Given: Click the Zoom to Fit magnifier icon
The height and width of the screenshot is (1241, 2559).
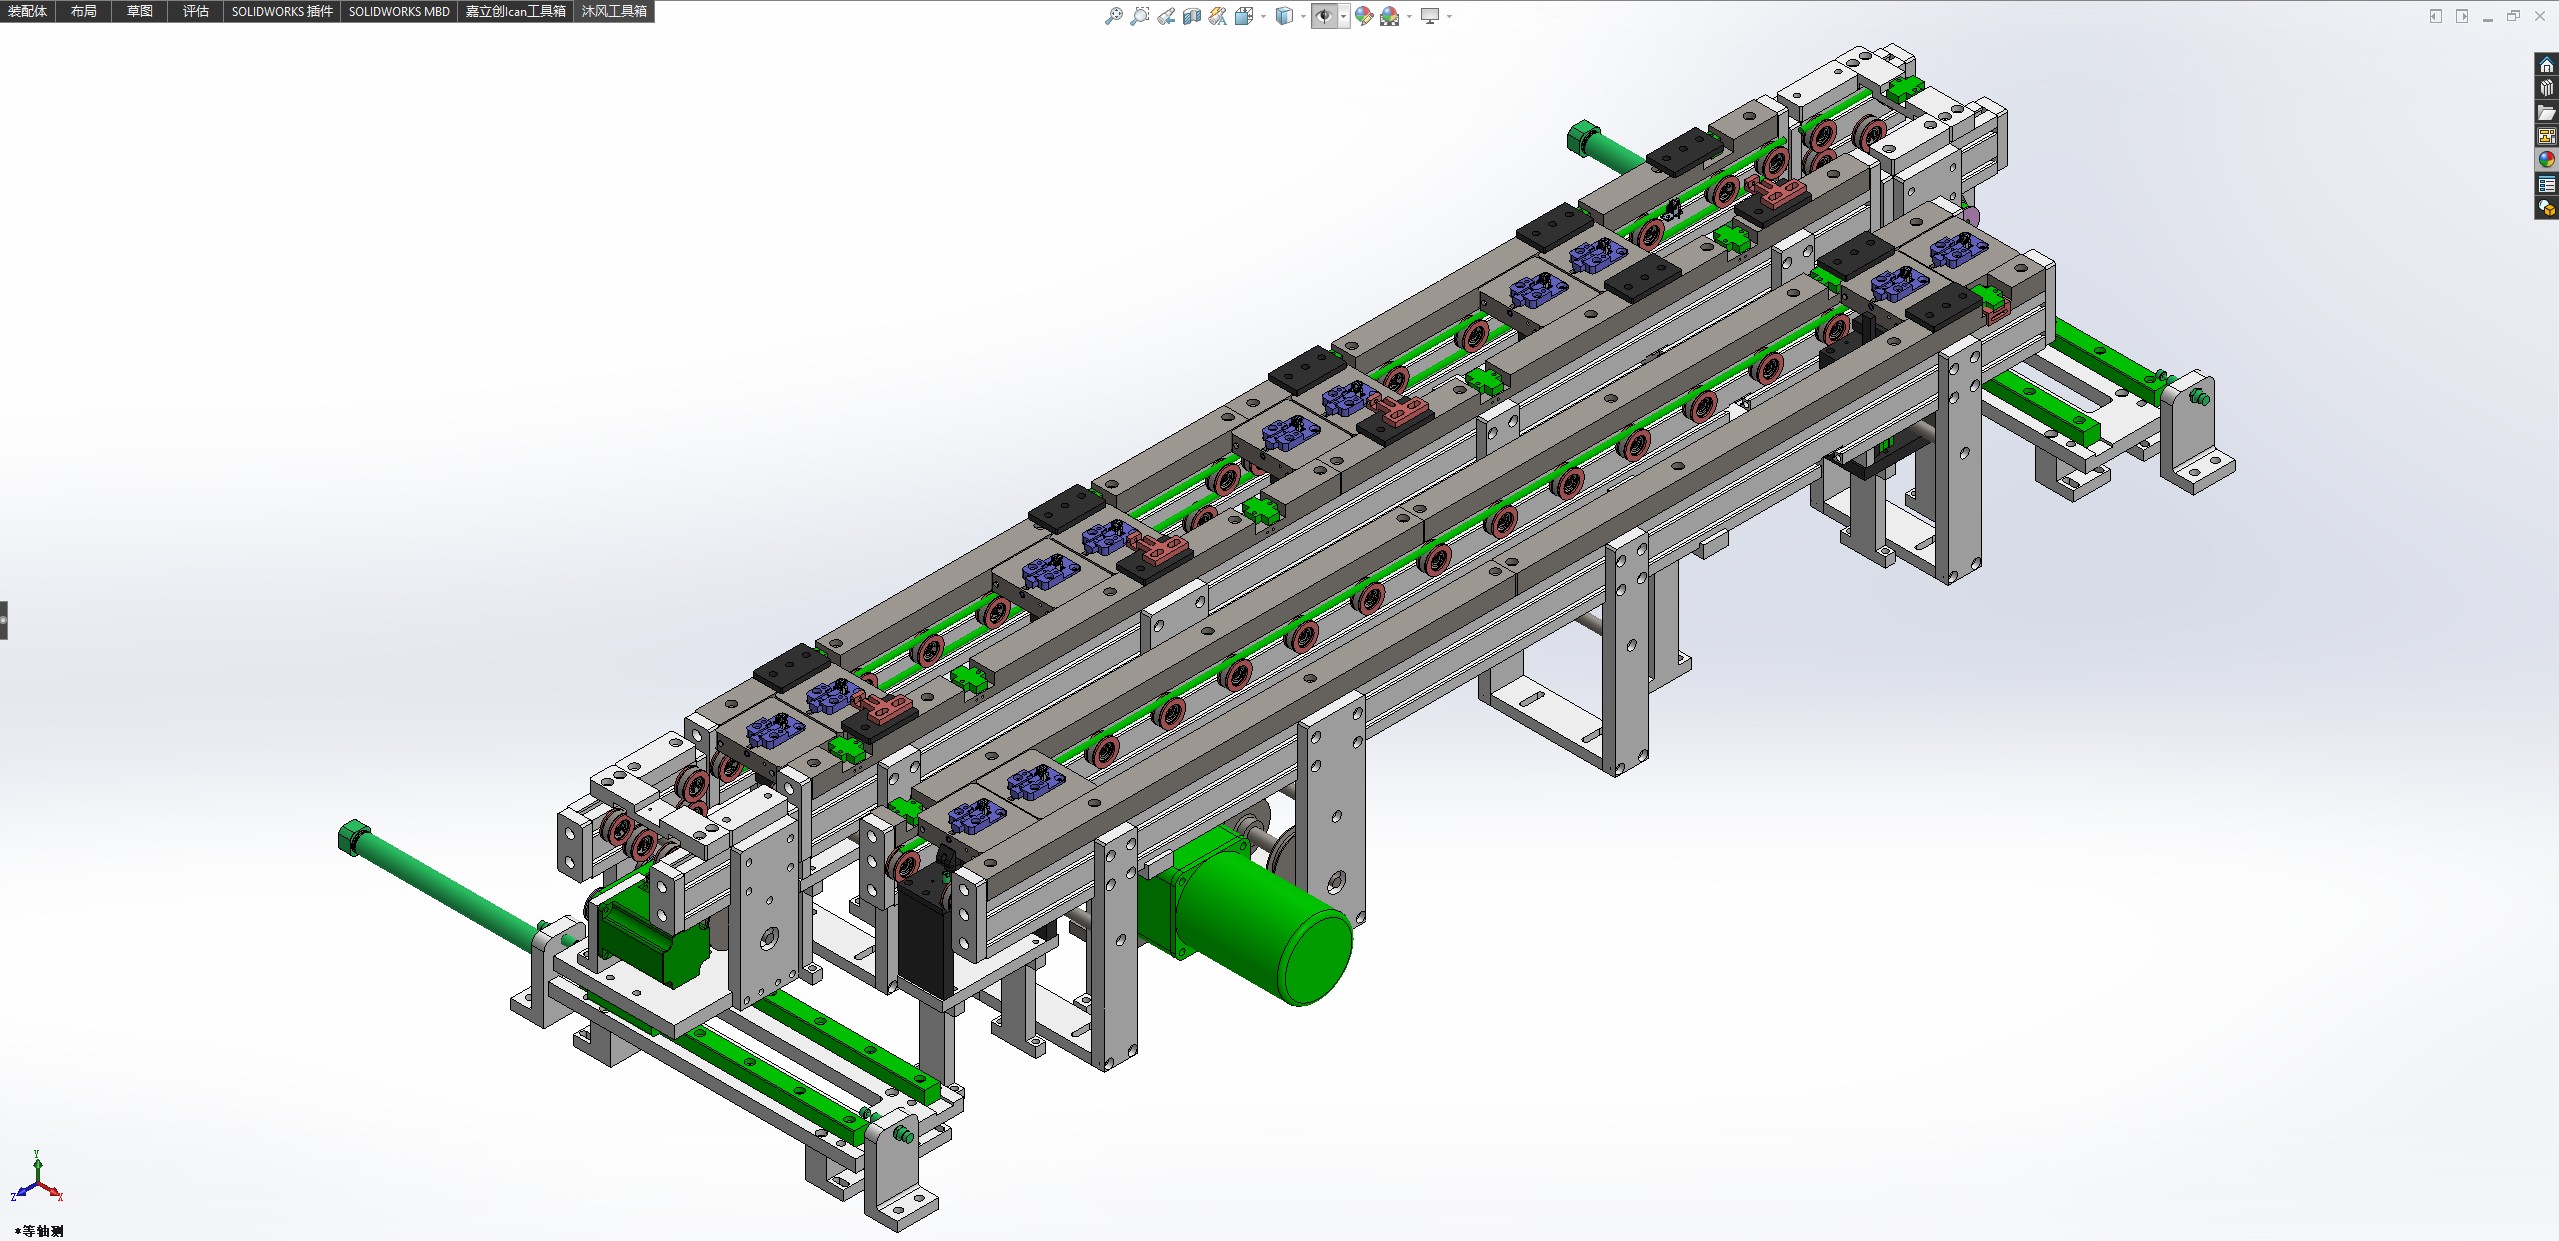Looking at the screenshot, I should click(x=1113, y=16).
